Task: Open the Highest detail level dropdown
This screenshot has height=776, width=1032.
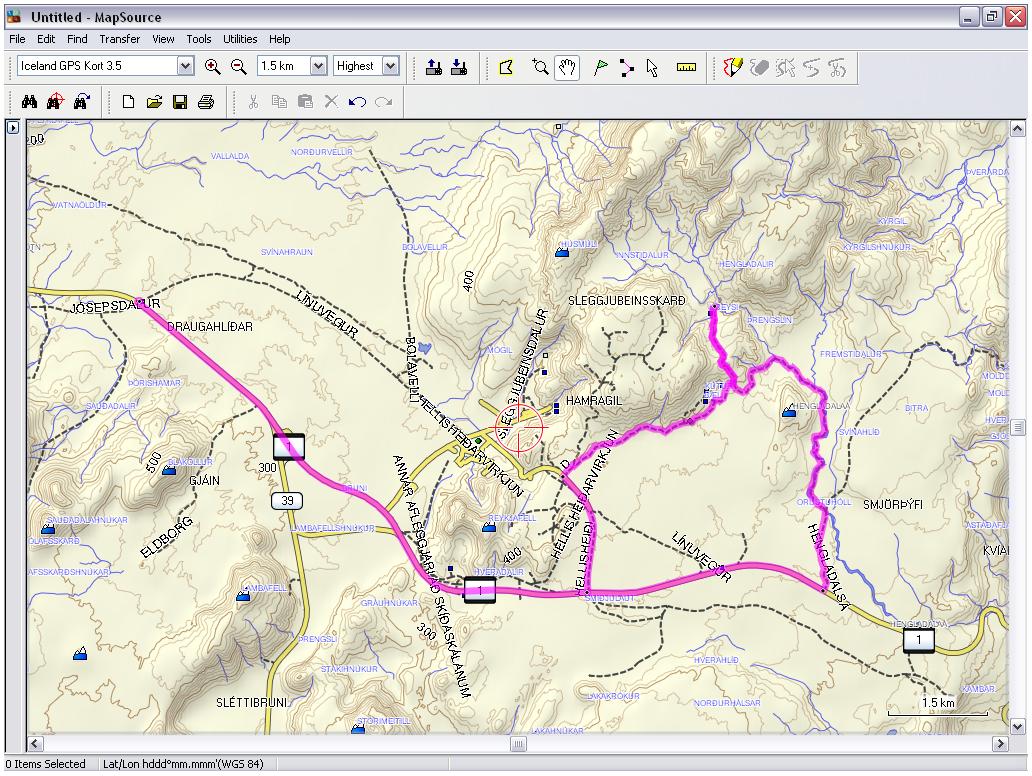Action: (x=390, y=67)
